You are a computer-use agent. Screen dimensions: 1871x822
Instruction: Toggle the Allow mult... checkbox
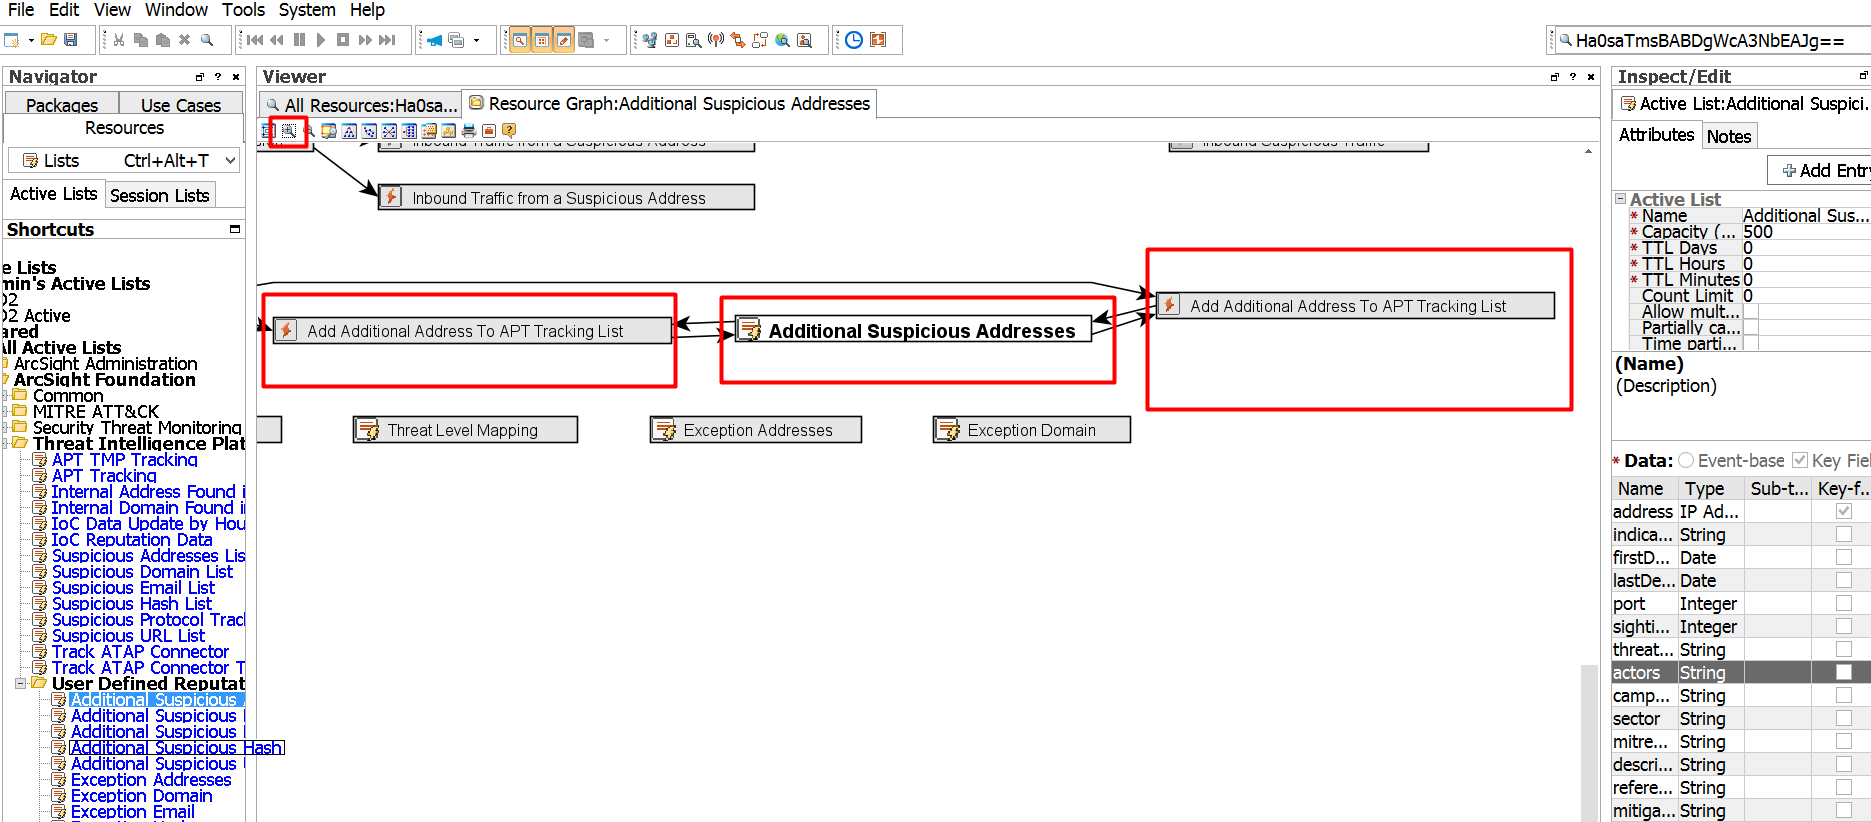pyautogui.click(x=1752, y=312)
